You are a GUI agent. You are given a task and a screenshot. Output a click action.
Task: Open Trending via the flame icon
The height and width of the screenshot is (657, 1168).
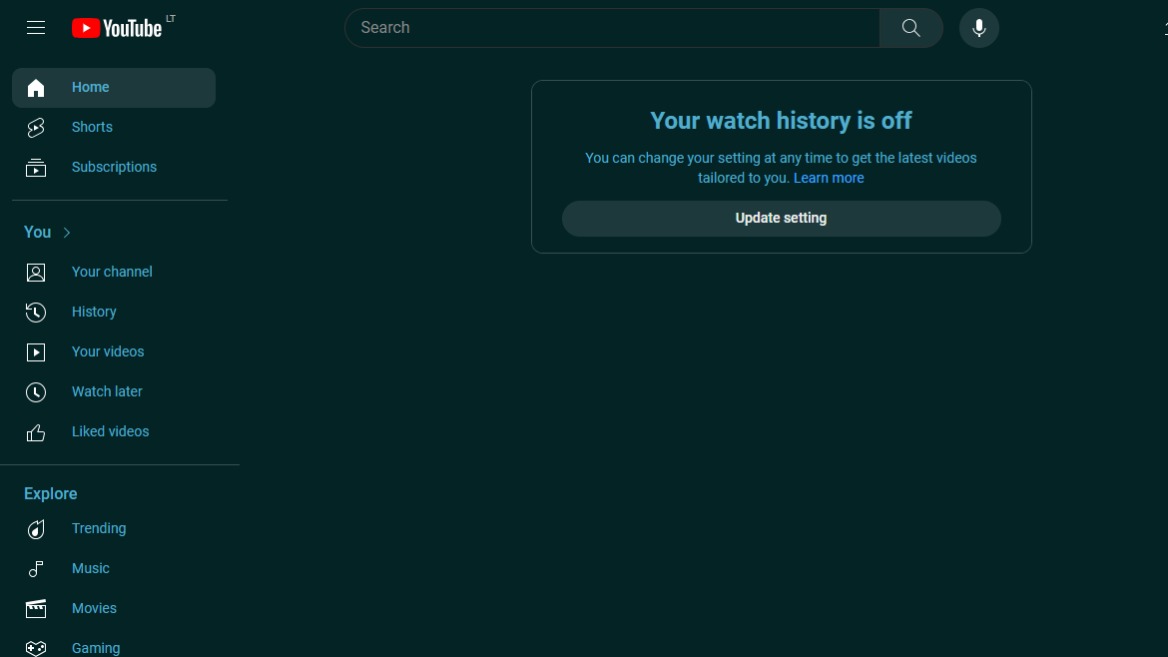[36, 529]
